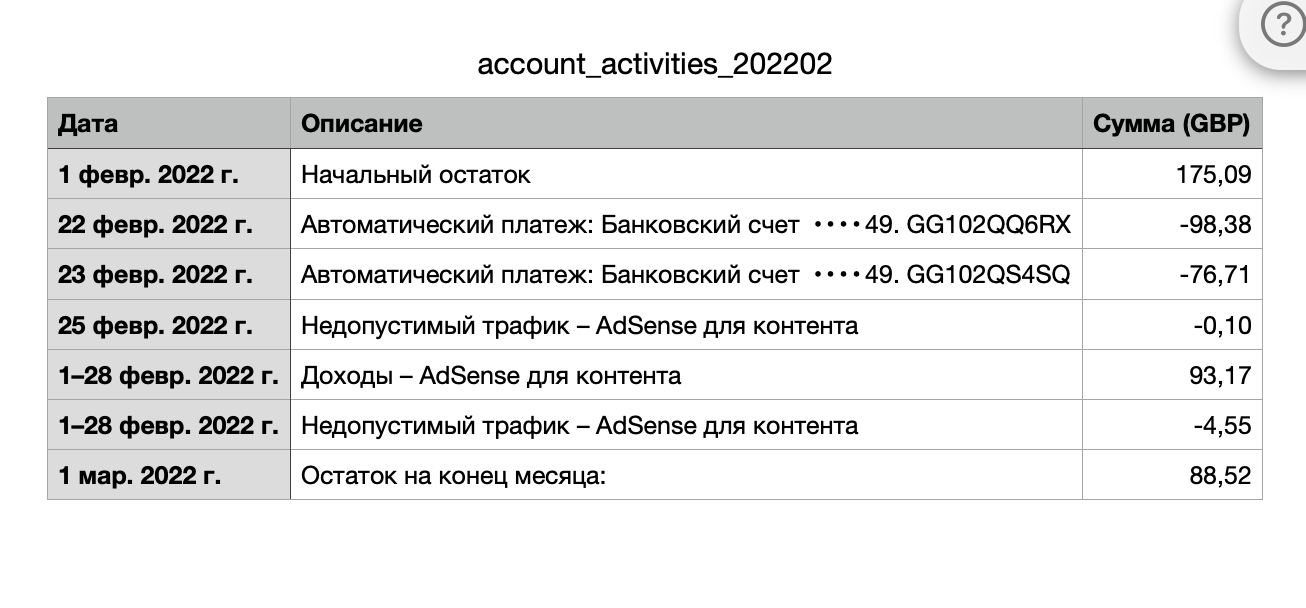Screen dimensions: 1306x608
Task: Select the Дата column header
Action: [x=169, y=124]
